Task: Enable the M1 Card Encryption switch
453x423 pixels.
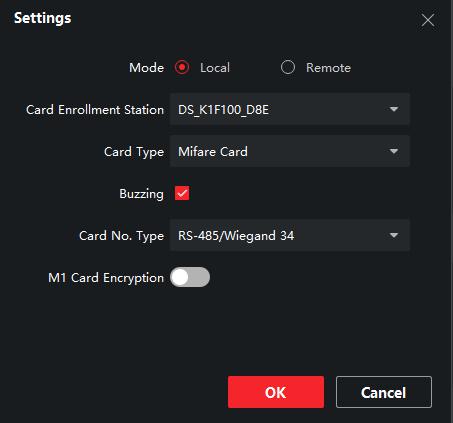Action: 190,277
